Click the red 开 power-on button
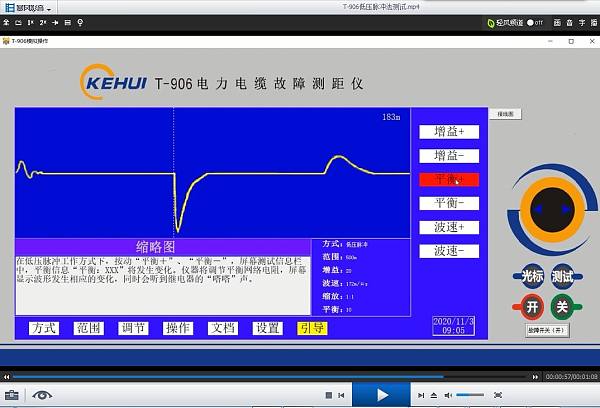Viewport: 600px width, 408px height. (x=532, y=307)
